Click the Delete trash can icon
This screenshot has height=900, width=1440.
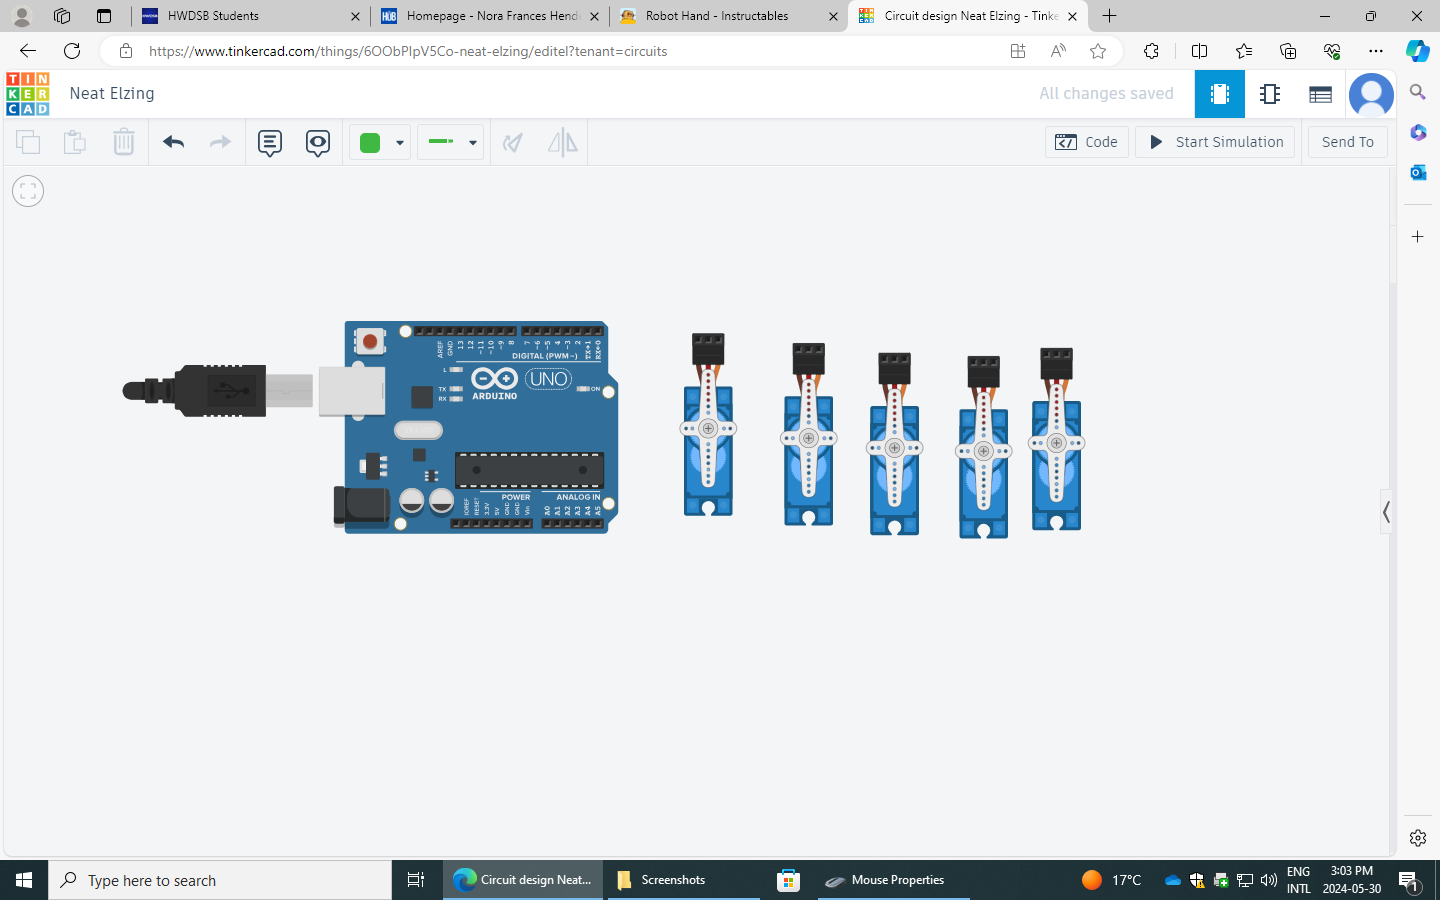[x=123, y=142]
